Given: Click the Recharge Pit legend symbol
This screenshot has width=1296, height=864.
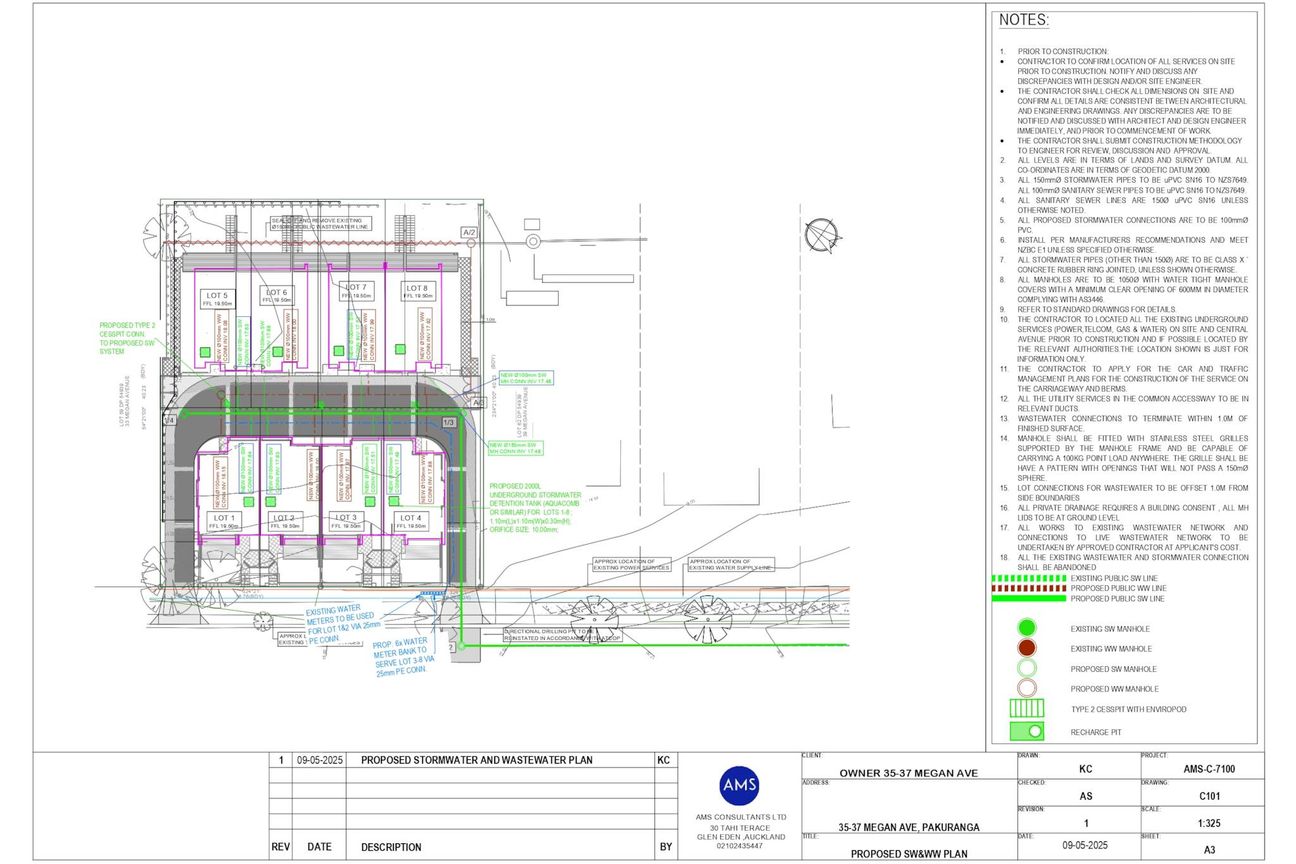Looking at the screenshot, I should (x=1026, y=730).
